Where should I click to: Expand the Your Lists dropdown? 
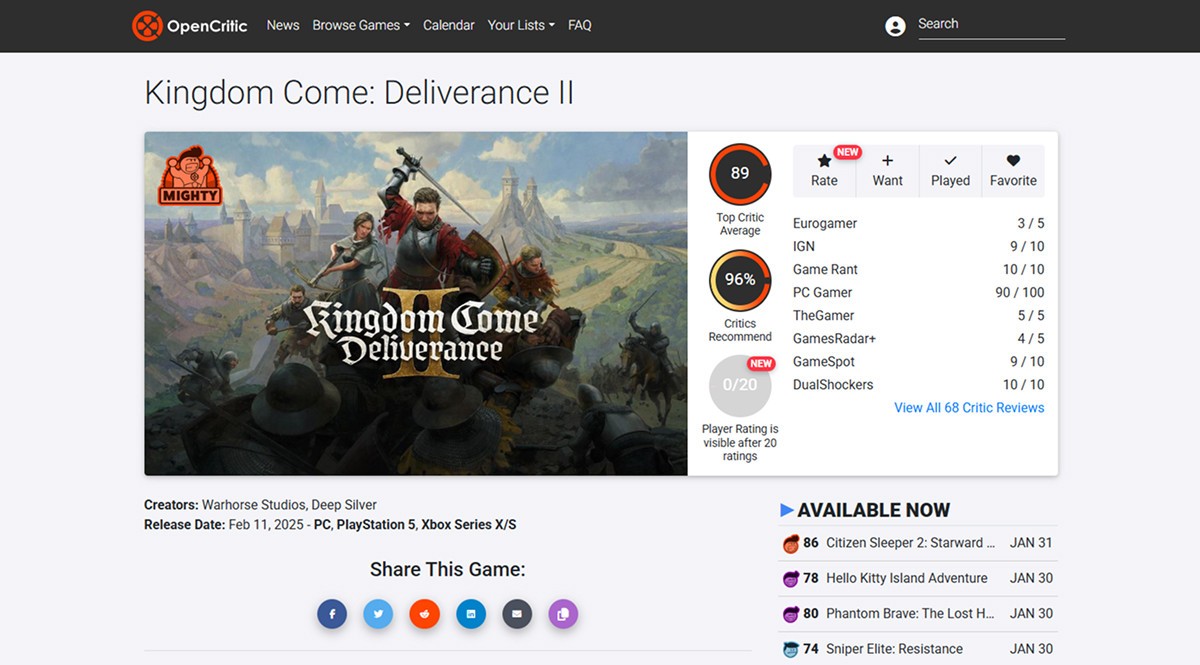click(521, 25)
